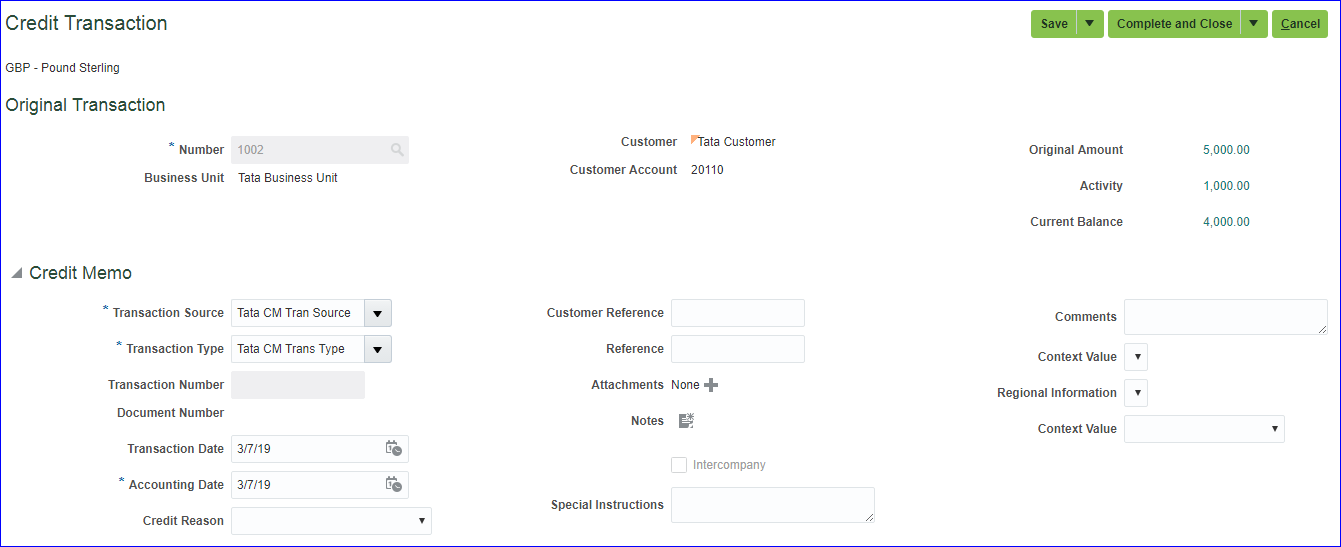This screenshot has height=547, width=1341.
Task: Click into the Customer Reference field
Action: pyautogui.click(x=737, y=313)
